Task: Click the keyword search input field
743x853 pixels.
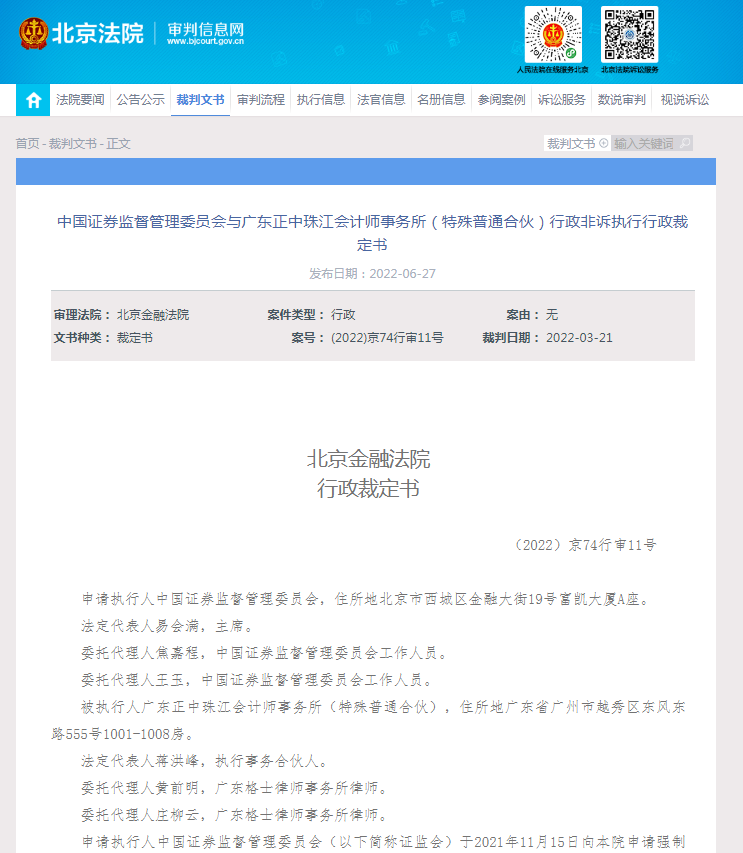Action: pos(645,144)
